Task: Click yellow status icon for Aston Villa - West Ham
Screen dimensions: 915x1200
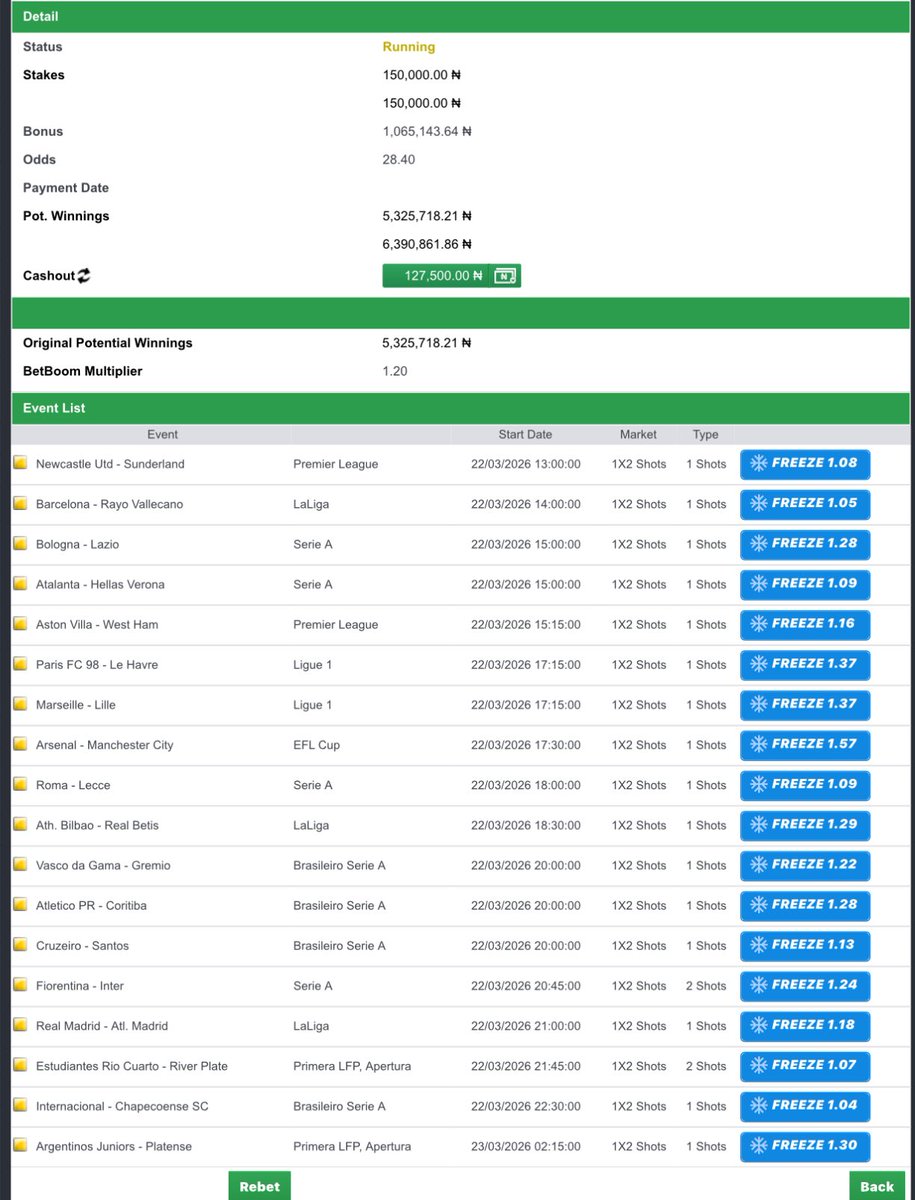Action: tap(20, 623)
